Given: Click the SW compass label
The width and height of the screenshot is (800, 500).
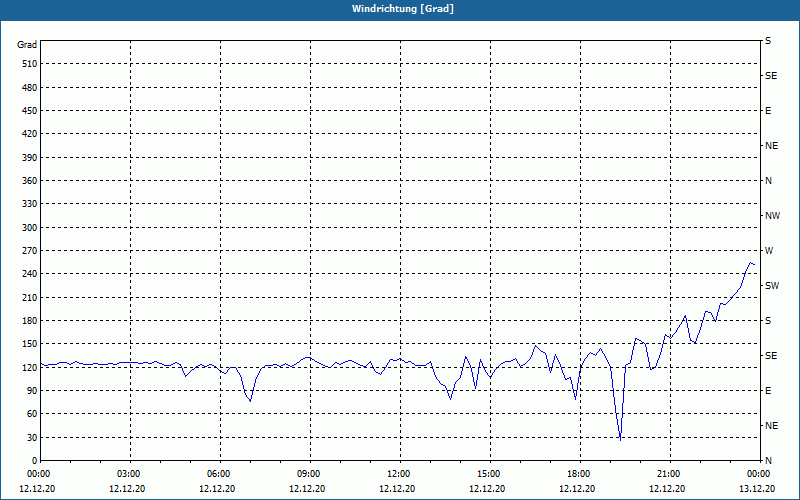Looking at the screenshot, I should (772, 286).
